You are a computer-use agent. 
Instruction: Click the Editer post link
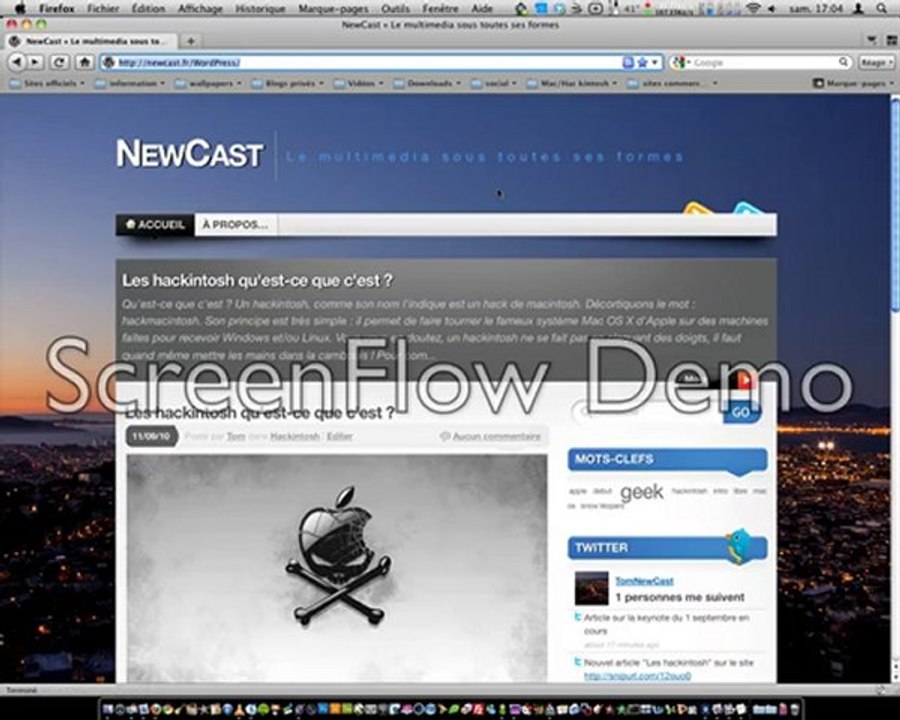coord(339,436)
